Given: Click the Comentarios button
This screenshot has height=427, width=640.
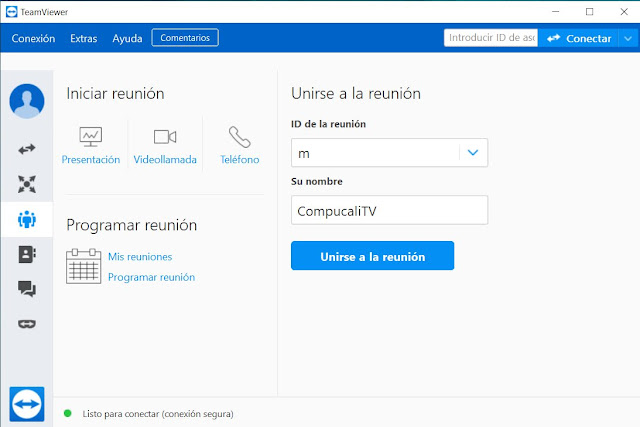Looking at the screenshot, I should 185,38.
